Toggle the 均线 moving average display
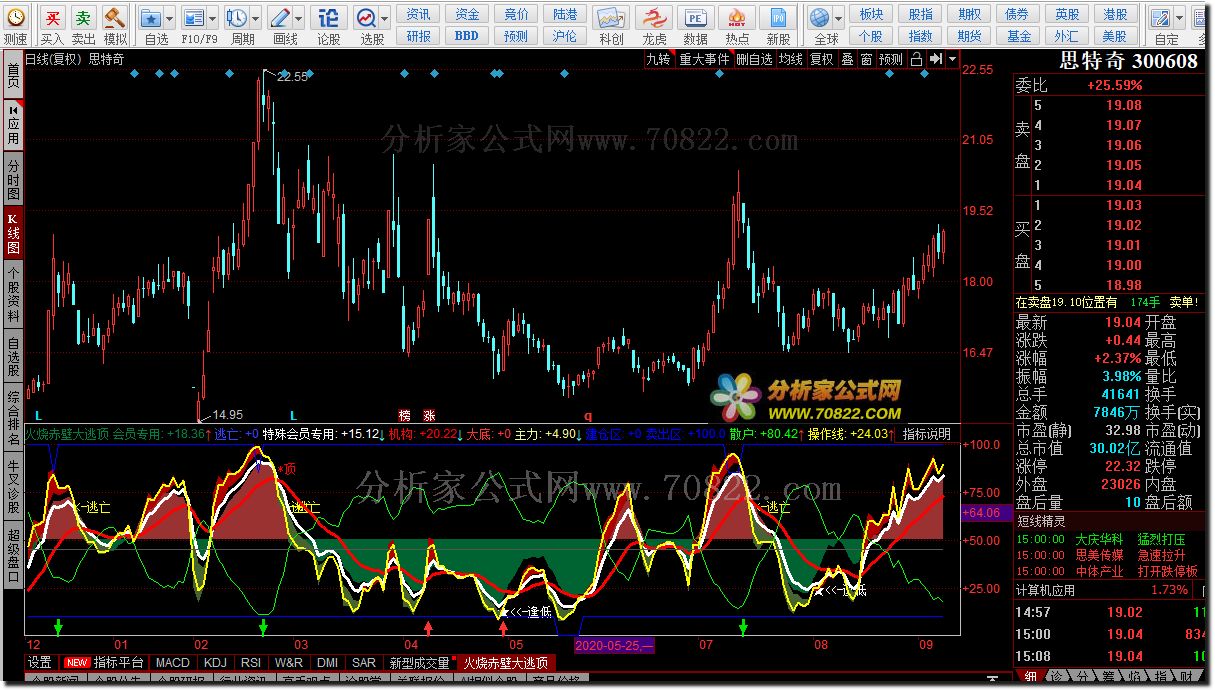The width and height of the screenshot is (1215, 690). pyautogui.click(x=791, y=59)
